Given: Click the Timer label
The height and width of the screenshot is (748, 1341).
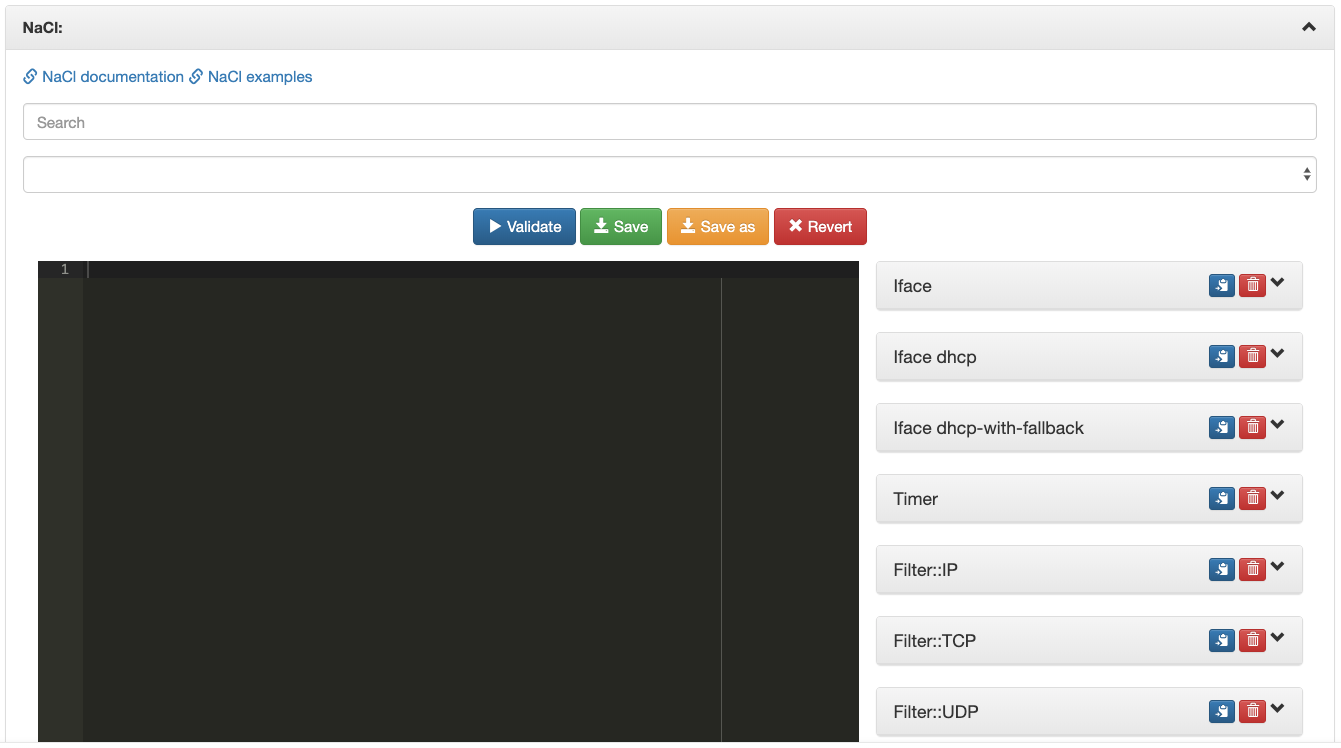Looking at the screenshot, I should [915, 498].
